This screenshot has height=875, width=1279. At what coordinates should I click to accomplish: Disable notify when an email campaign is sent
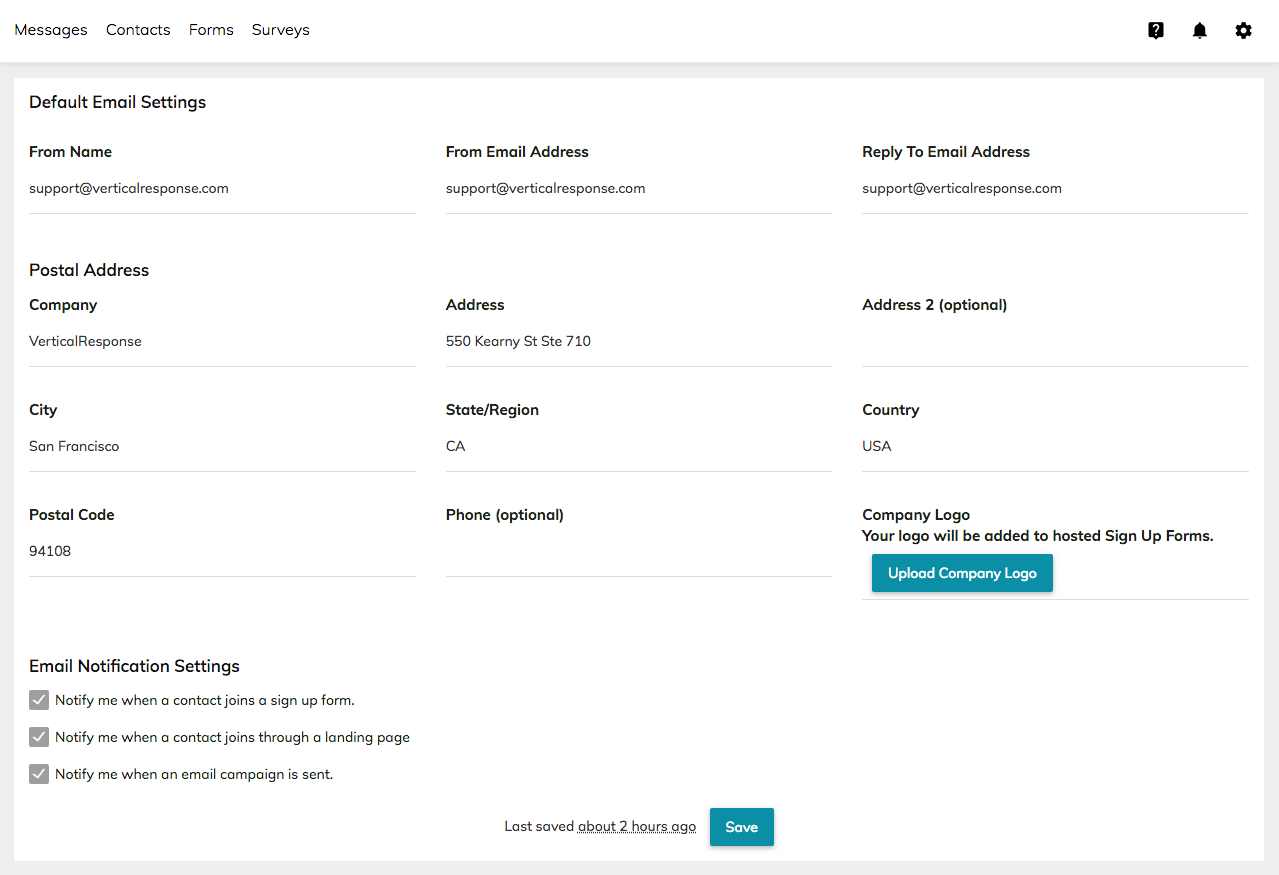click(x=39, y=774)
